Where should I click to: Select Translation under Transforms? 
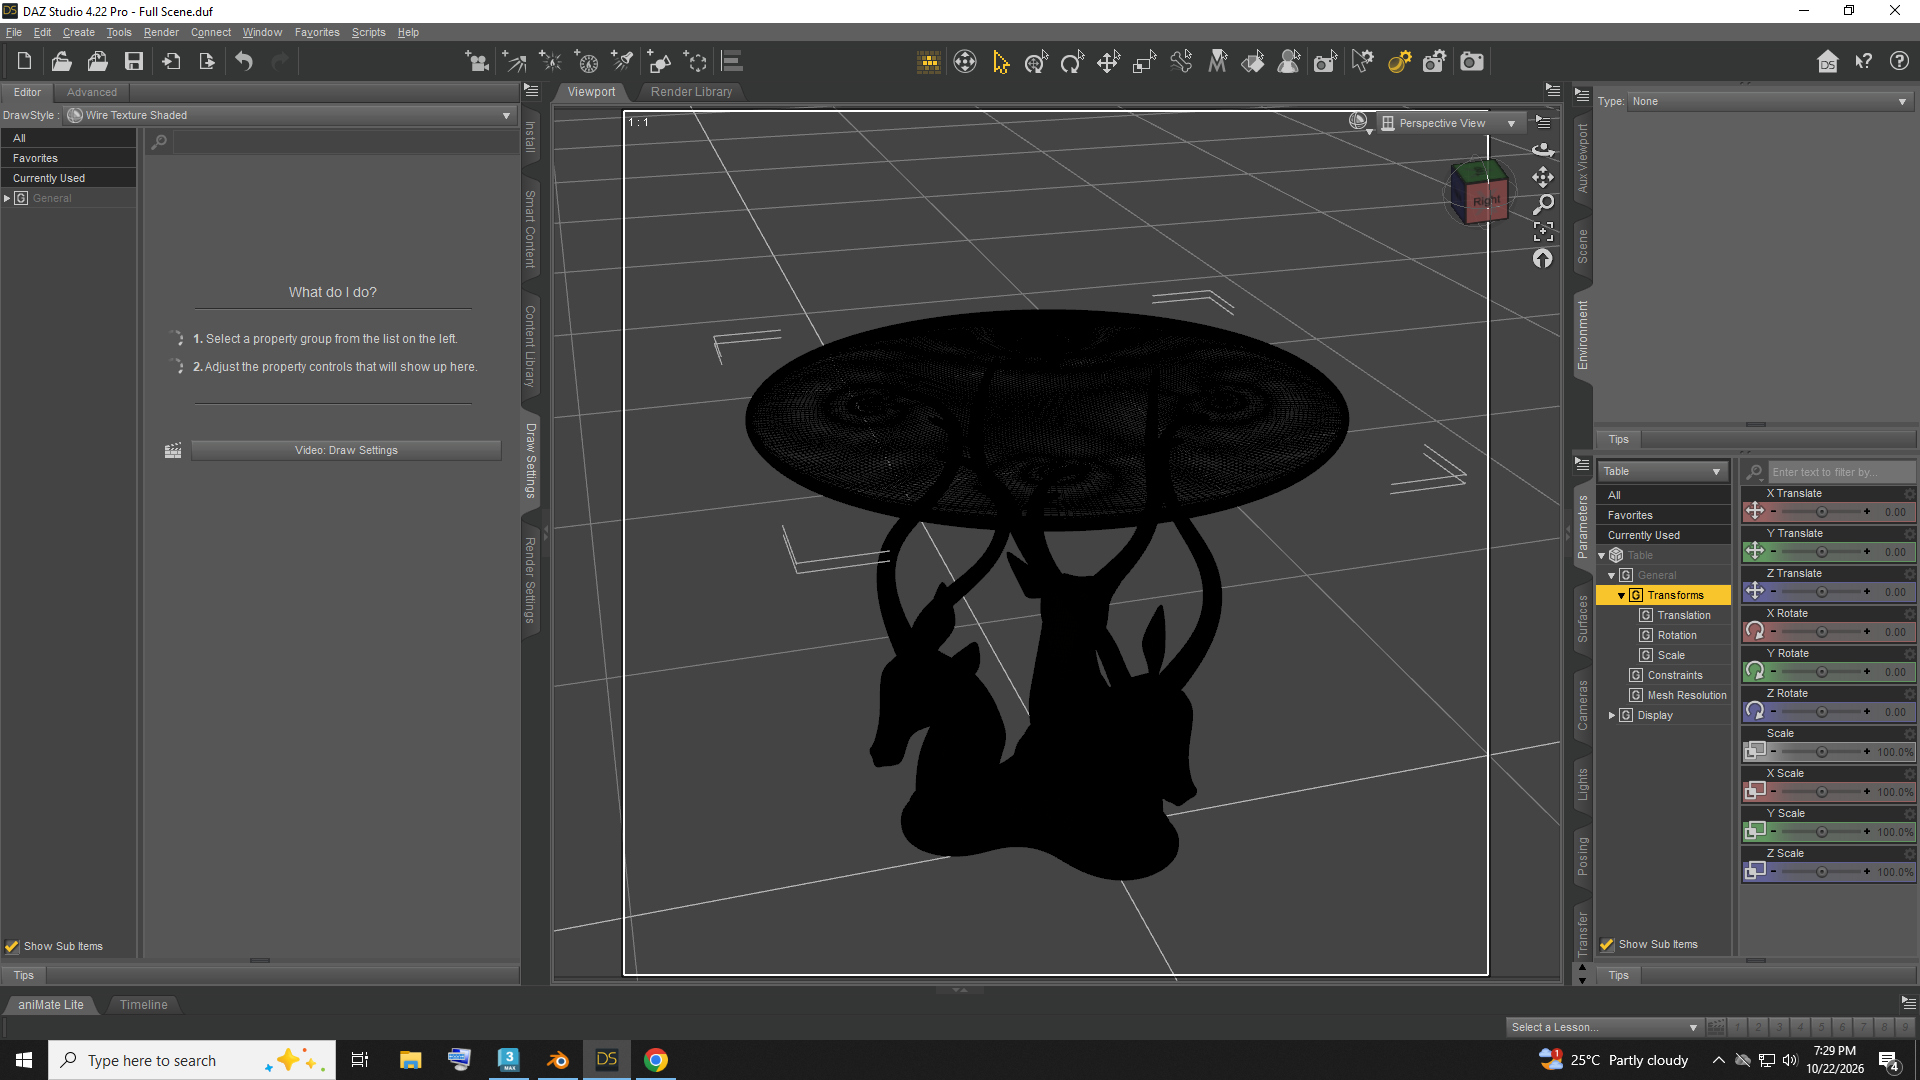click(x=1683, y=615)
